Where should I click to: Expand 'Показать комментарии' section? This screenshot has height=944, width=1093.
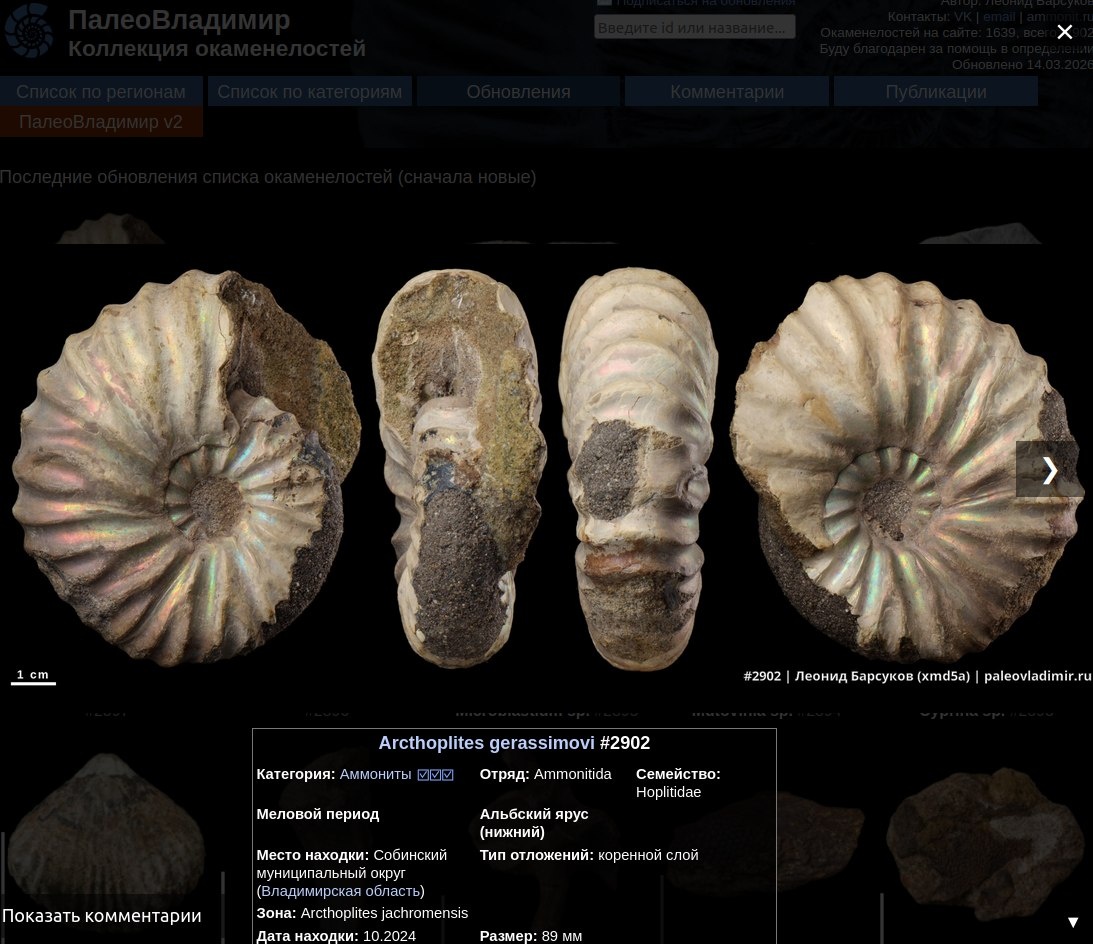click(x=101, y=916)
